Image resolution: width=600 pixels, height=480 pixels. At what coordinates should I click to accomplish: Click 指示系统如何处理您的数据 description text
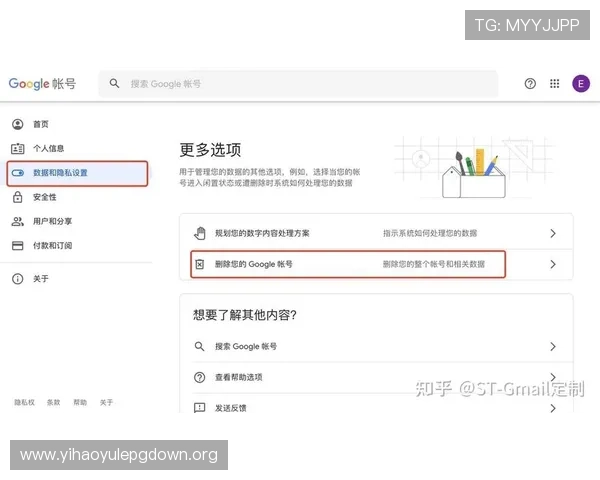(x=430, y=233)
